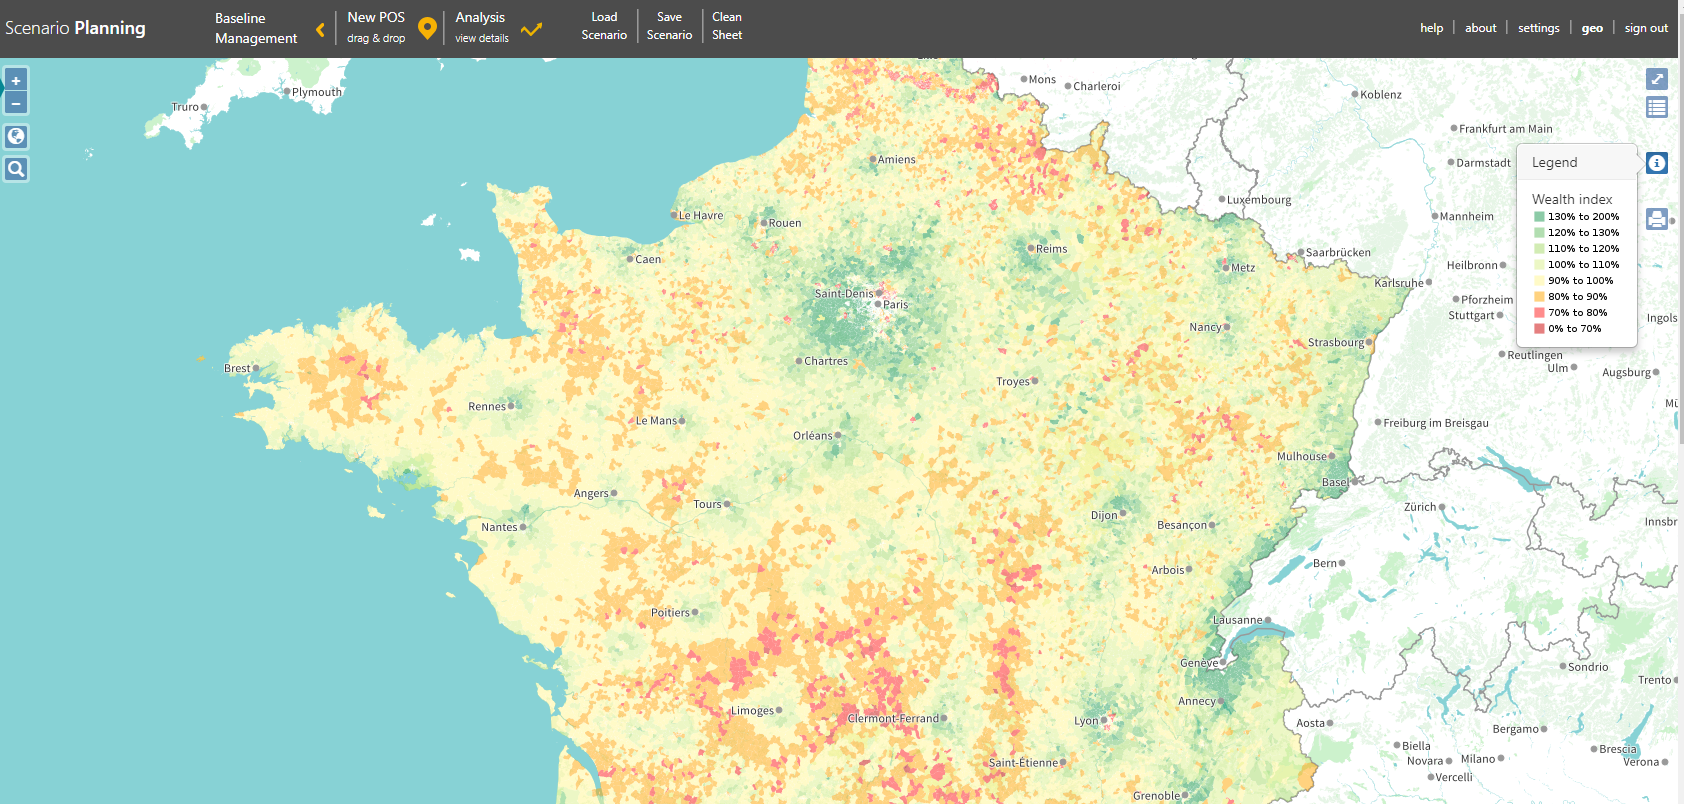The height and width of the screenshot is (804, 1684).
Task: Click the sign out link
Action: pos(1646,28)
